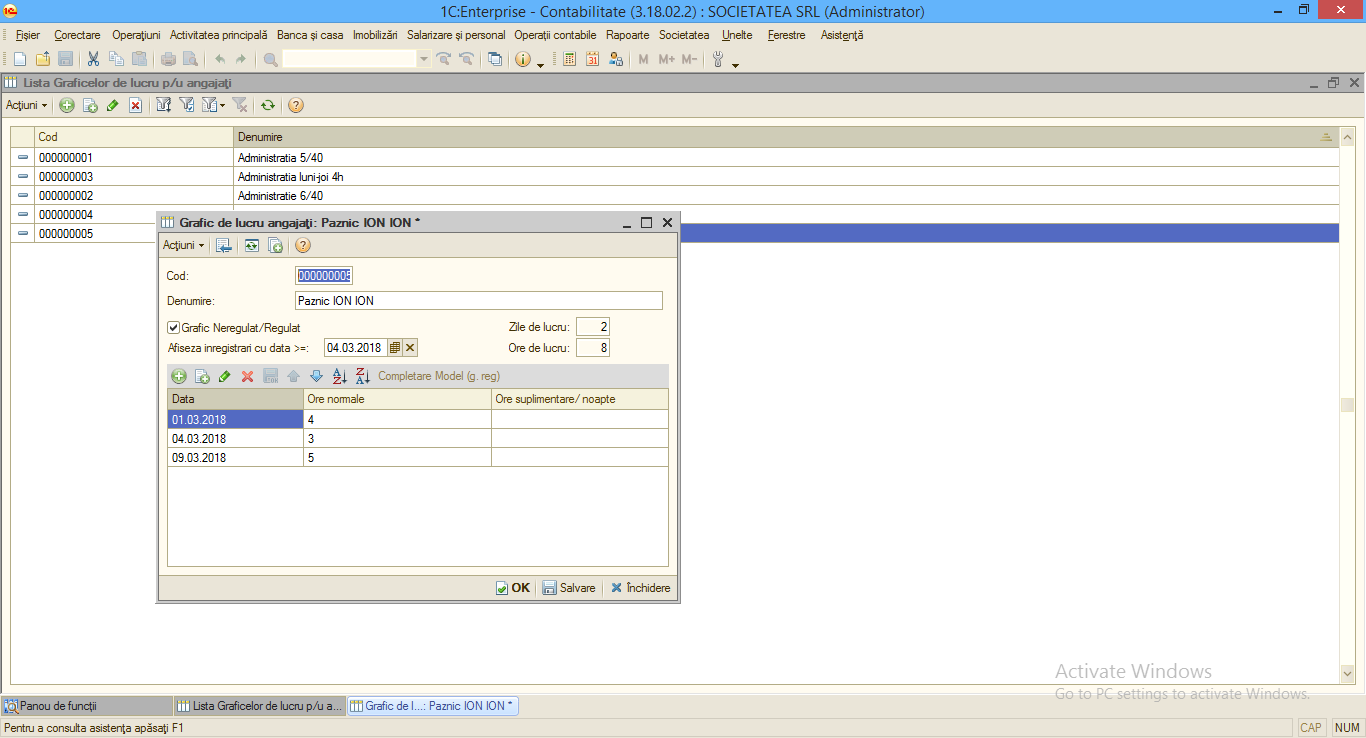1366x738 pixels.
Task: Delete selected row with red X icon
Action: click(247, 376)
